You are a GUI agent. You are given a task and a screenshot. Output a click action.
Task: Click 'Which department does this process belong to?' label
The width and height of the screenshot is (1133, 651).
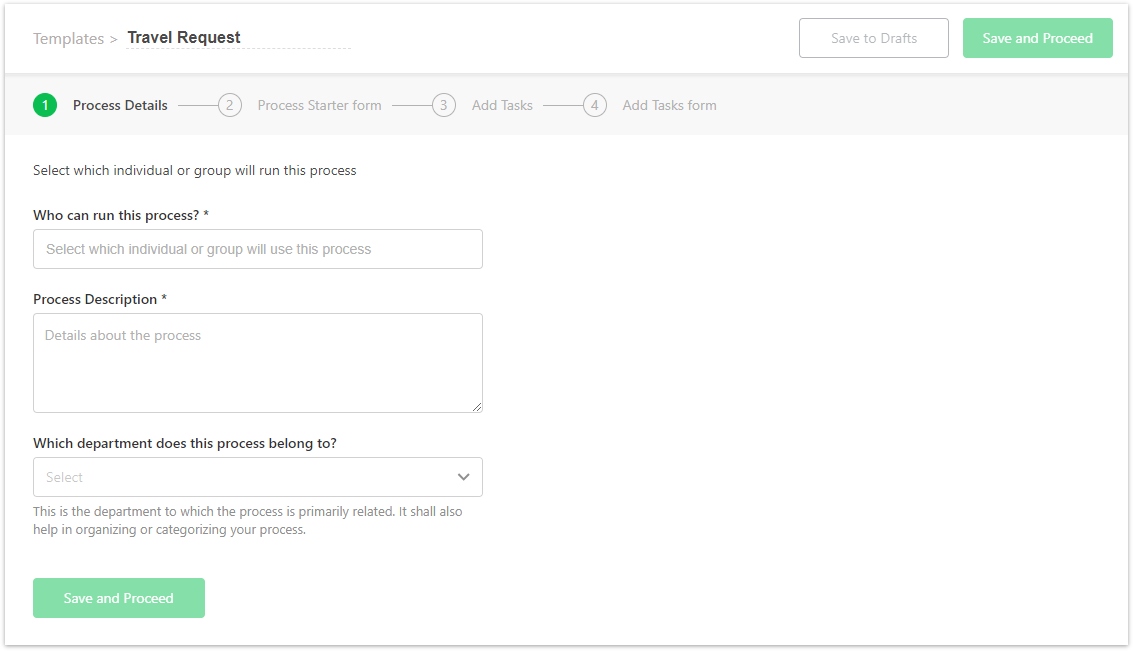[185, 444]
